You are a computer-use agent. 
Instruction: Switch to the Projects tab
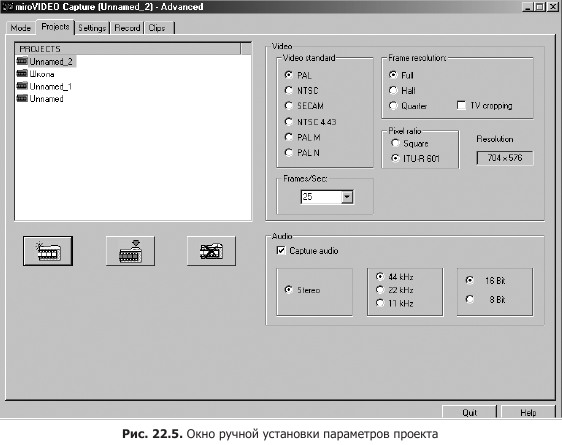(x=55, y=27)
